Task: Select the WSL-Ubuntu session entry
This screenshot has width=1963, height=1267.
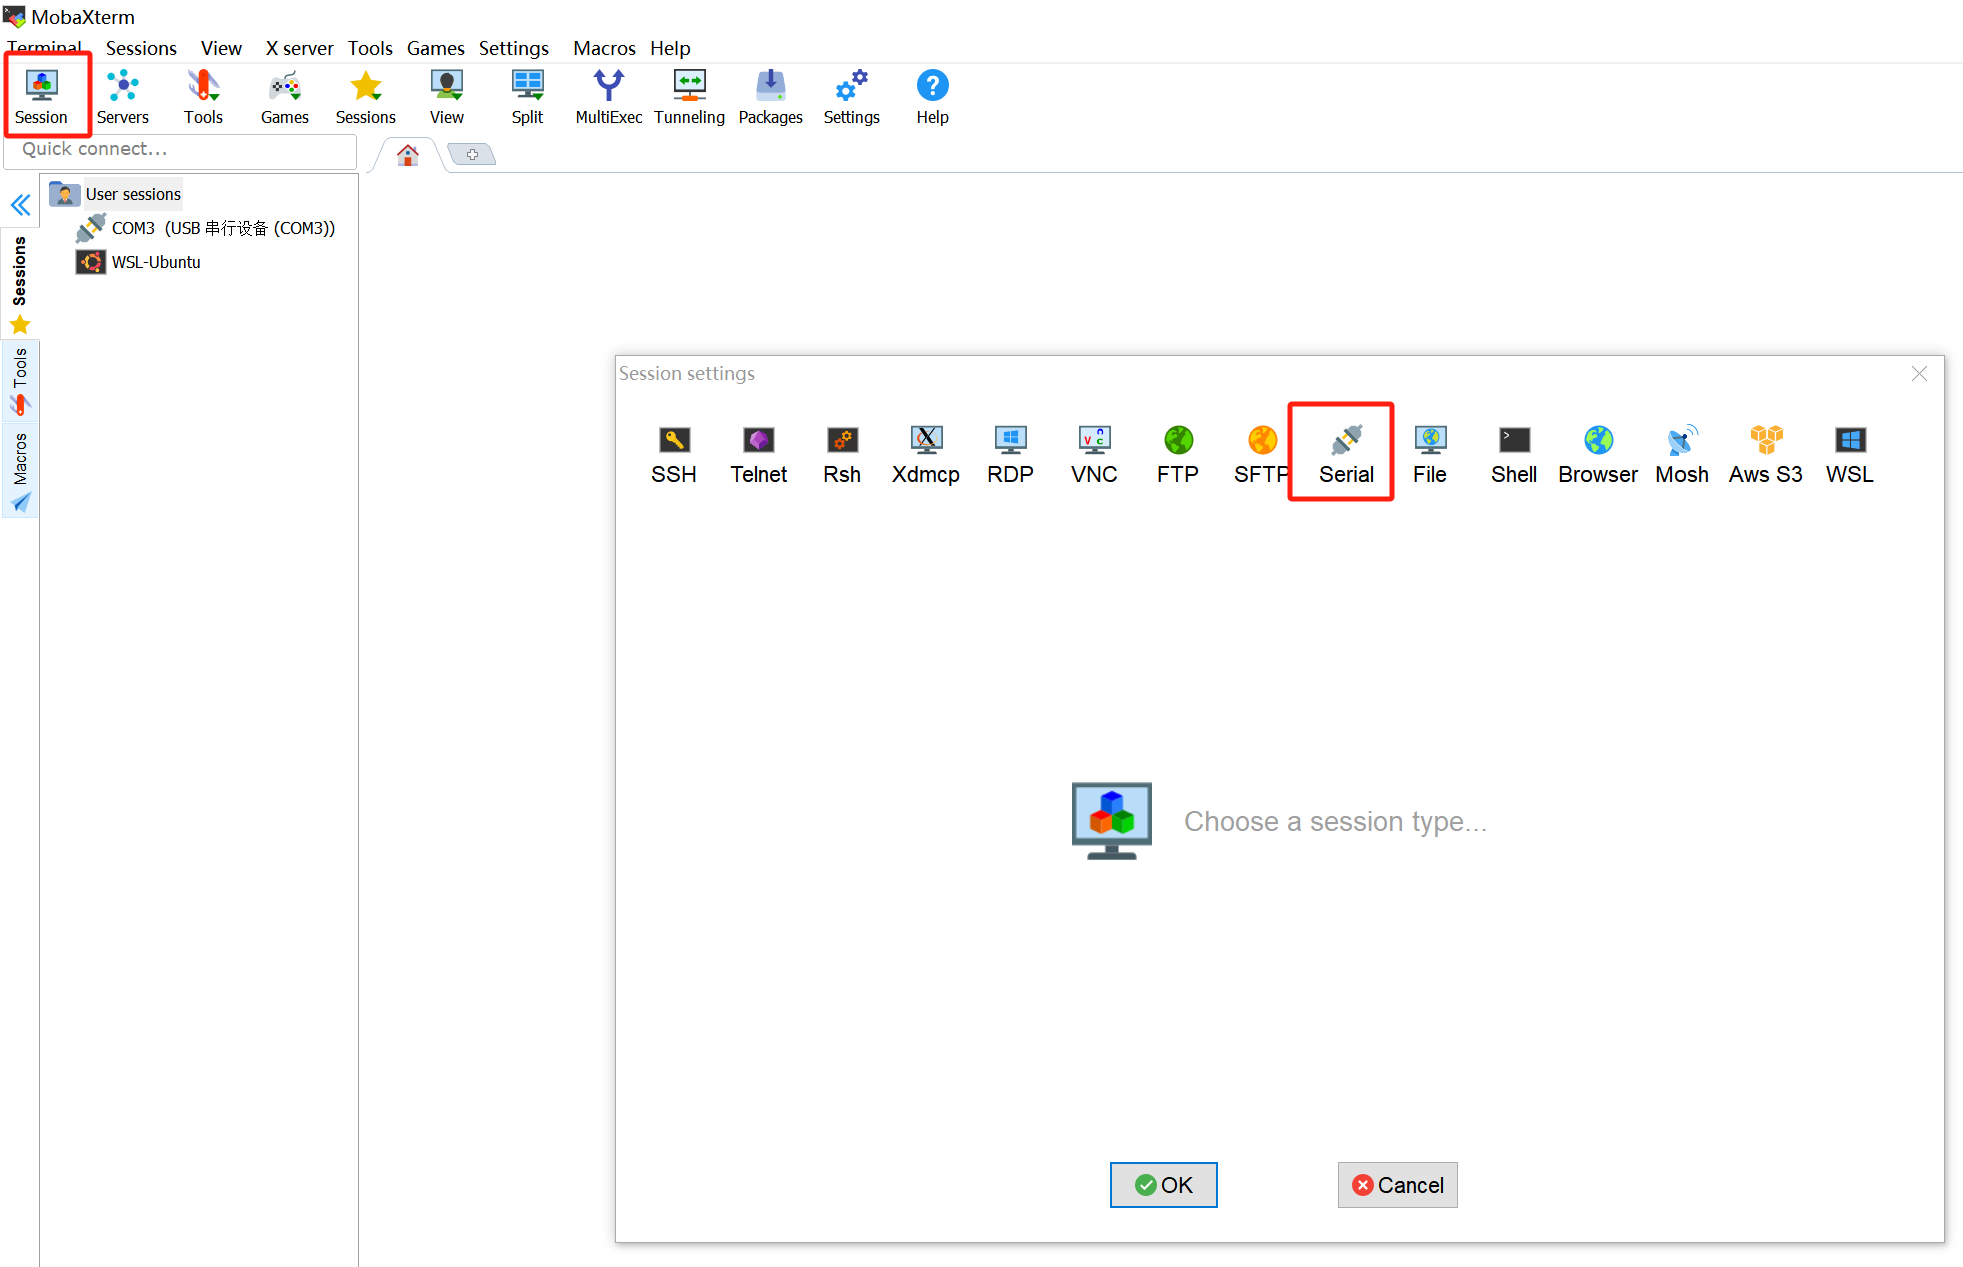Action: (x=140, y=262)
